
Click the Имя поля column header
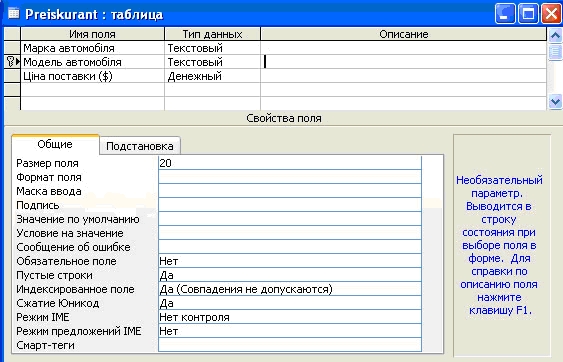[93, 34]
